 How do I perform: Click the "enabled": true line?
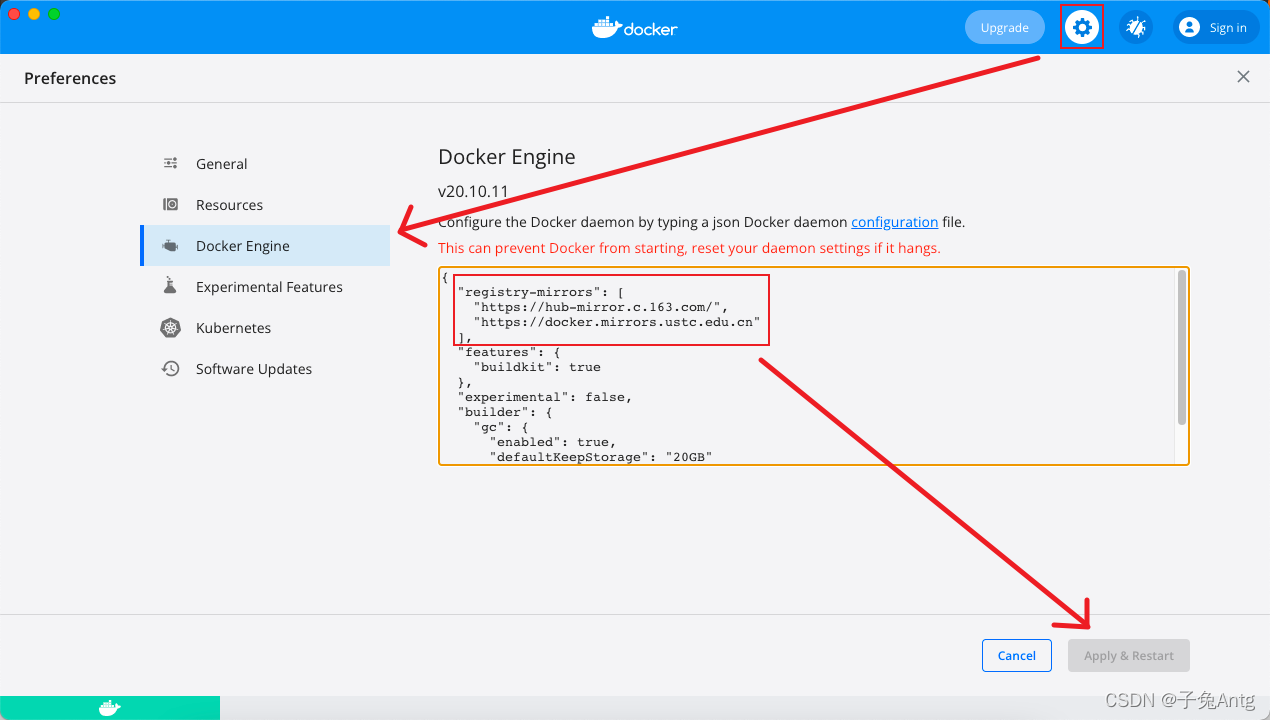click(553, 442)
